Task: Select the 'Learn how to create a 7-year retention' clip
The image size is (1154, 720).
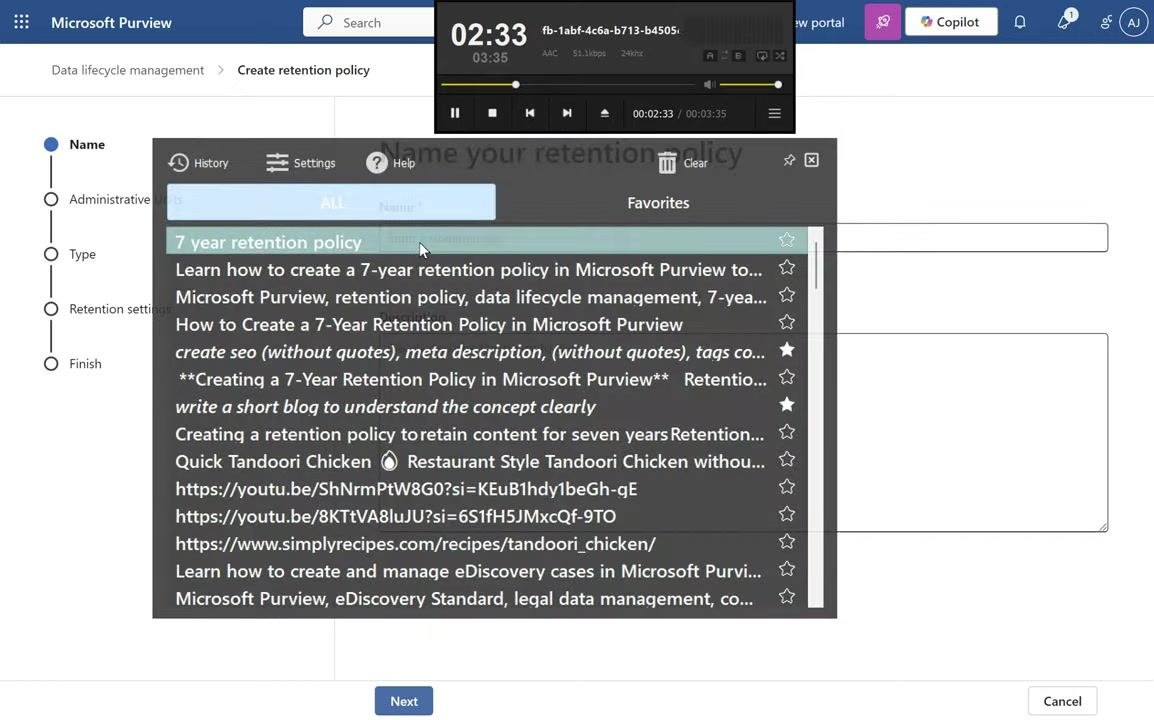Action: point(471,269)
